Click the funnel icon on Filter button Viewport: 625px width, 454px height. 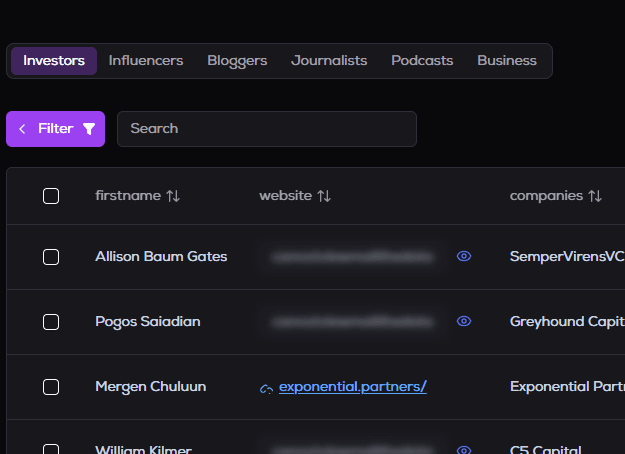[89, 129]
